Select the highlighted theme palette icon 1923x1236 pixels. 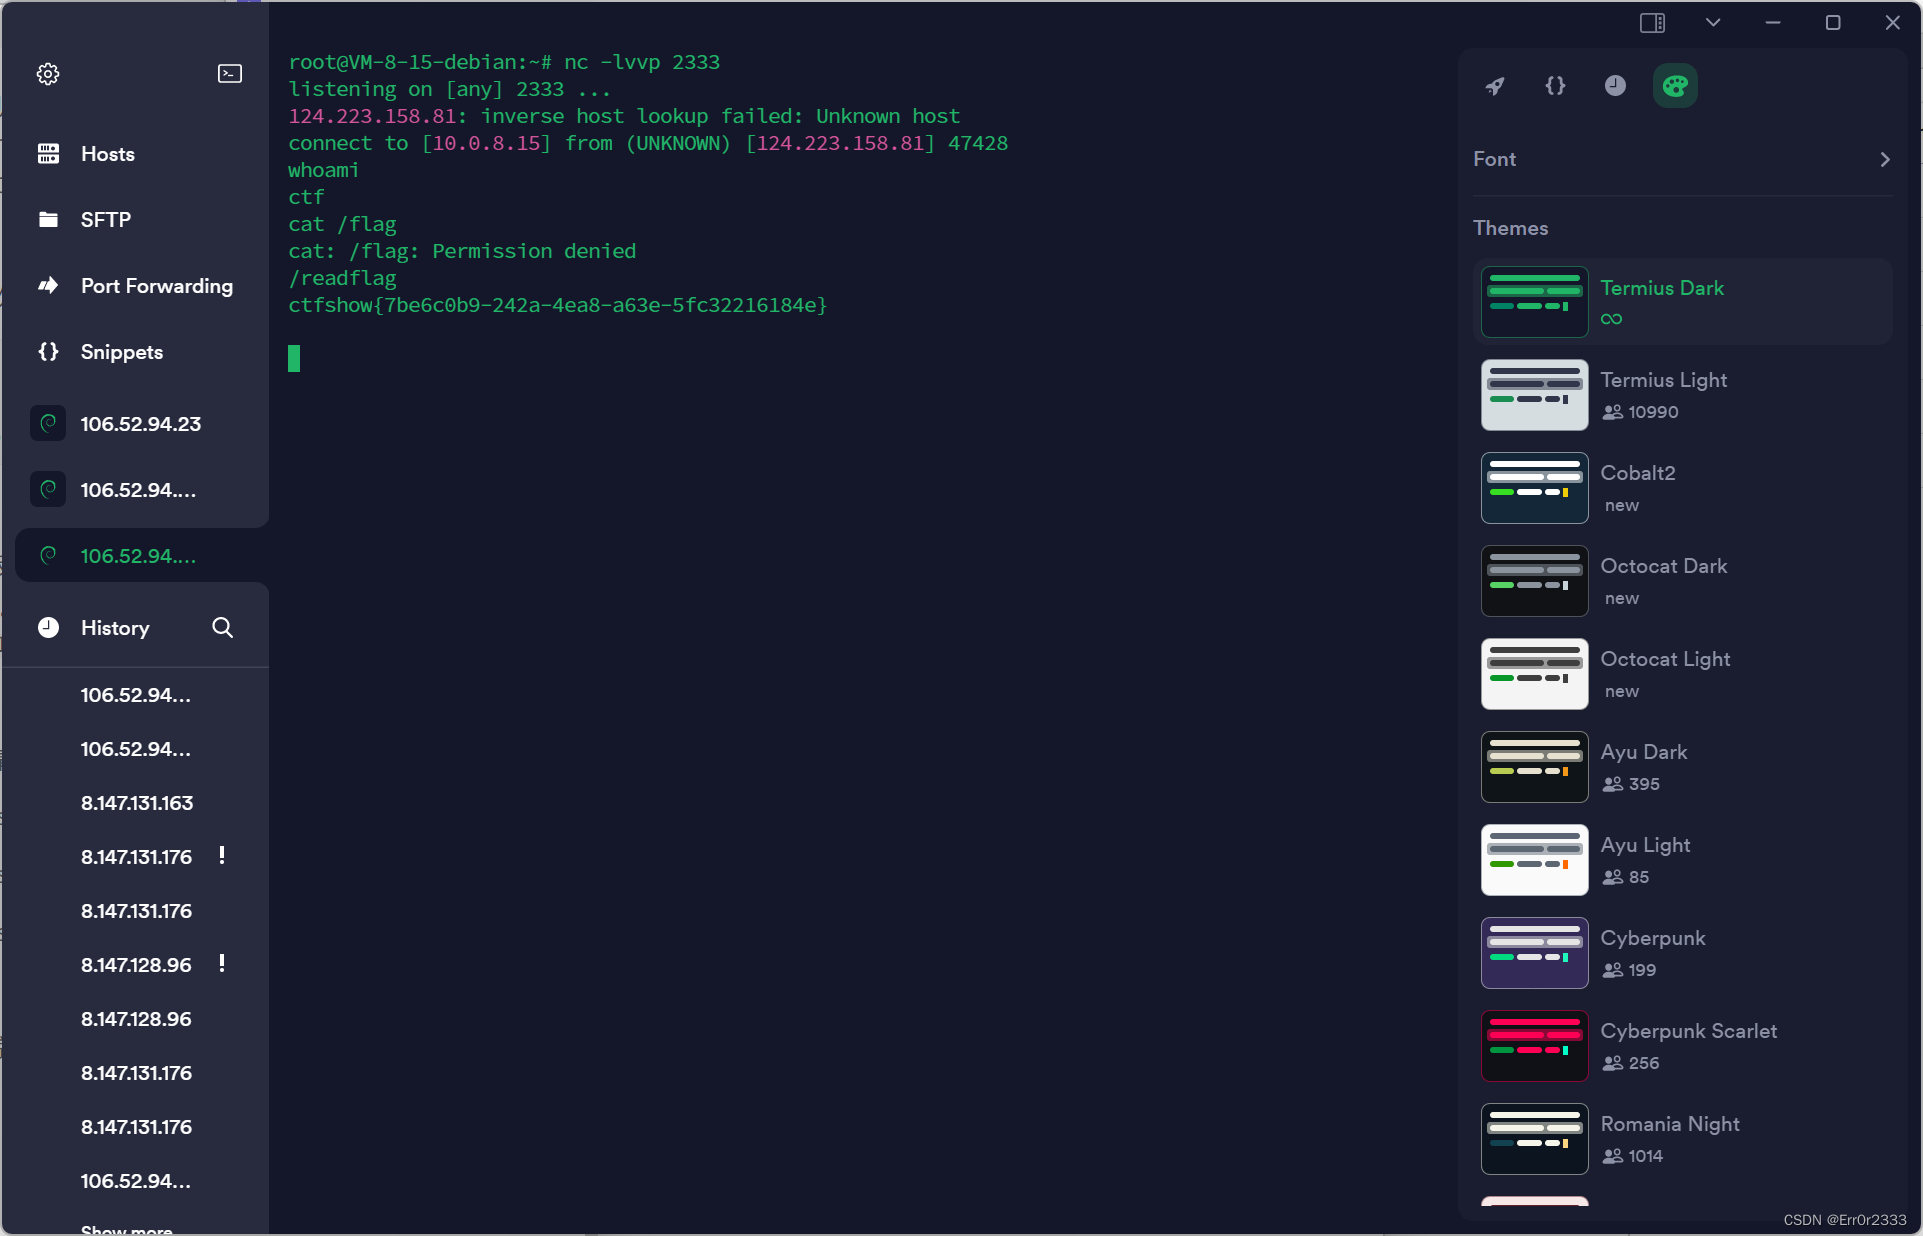(1675, 86)
